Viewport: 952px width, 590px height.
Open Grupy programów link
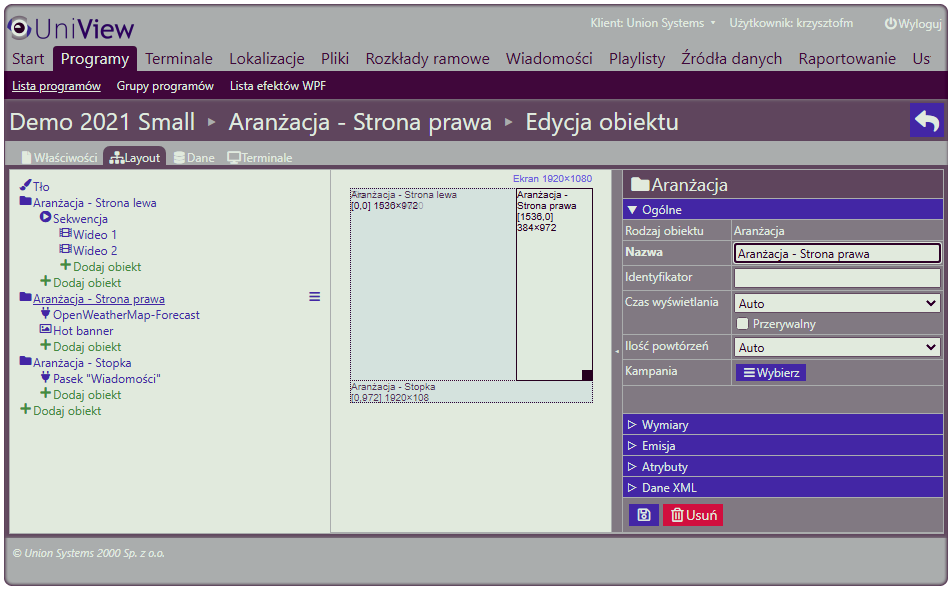coord(165,86)
